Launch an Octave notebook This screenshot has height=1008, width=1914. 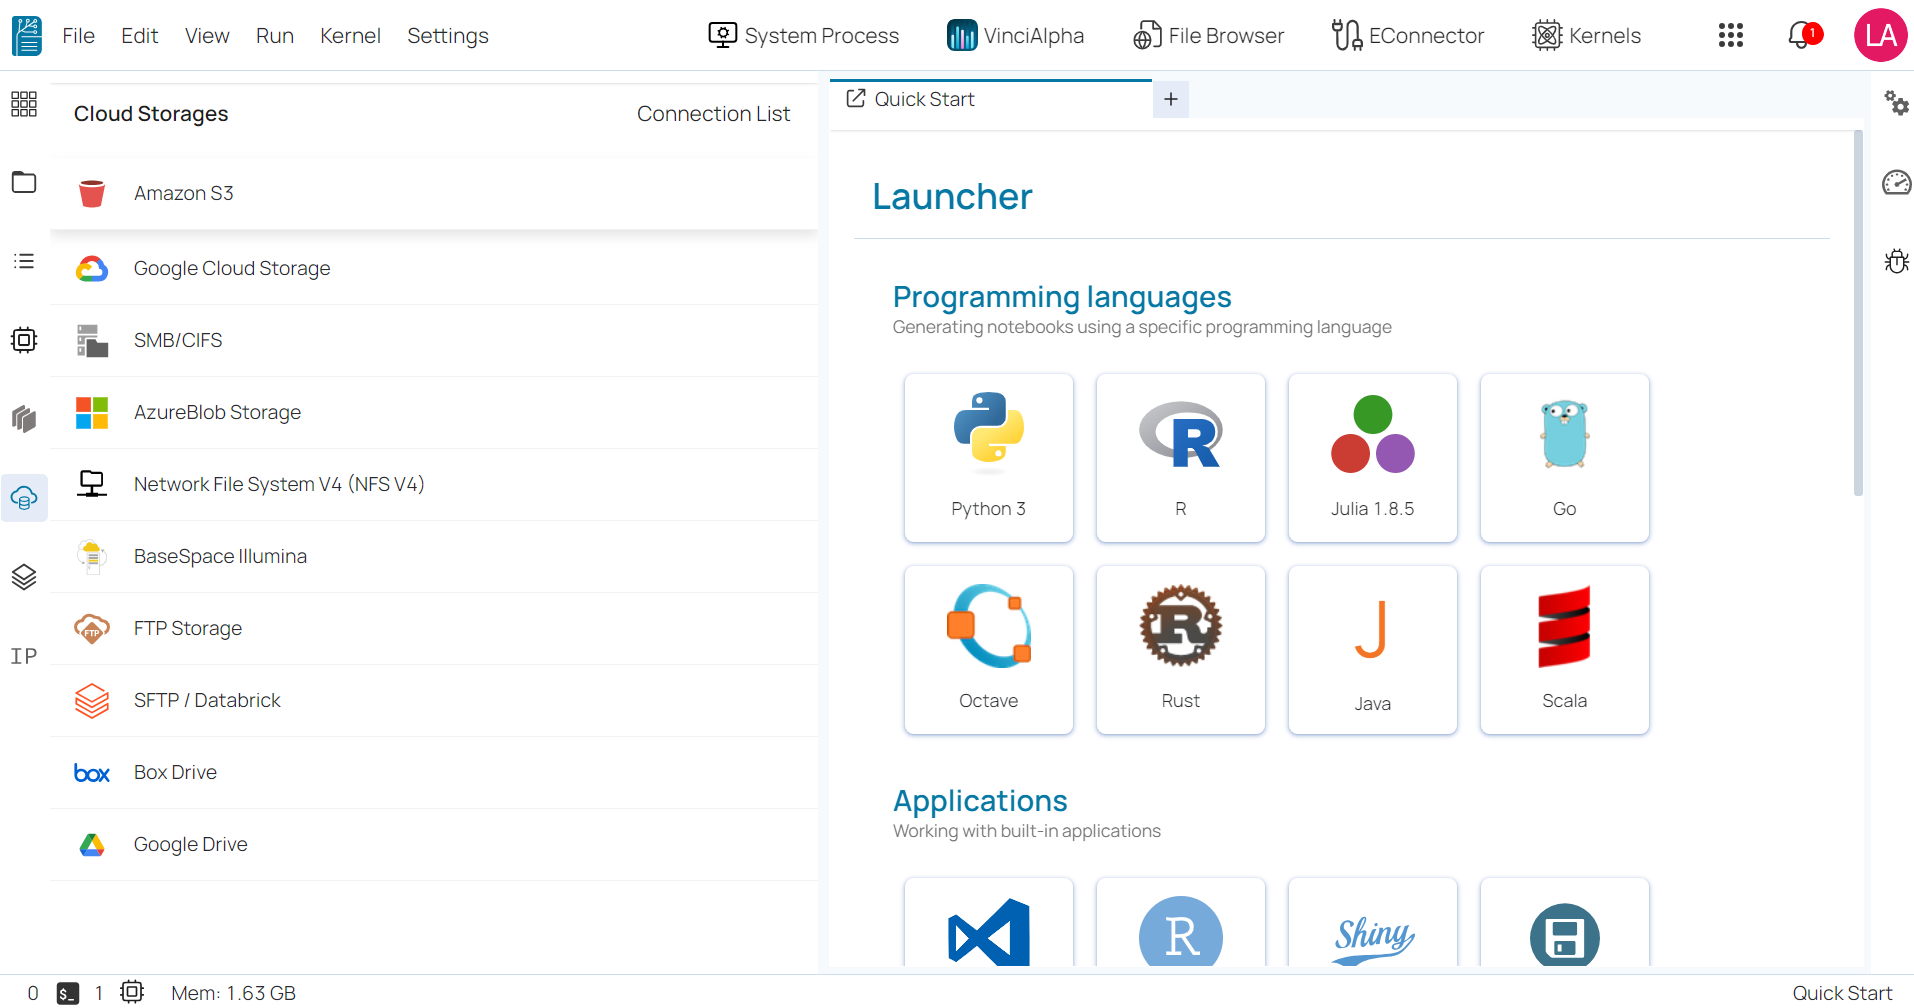pyautogui.click(x=989, y=650)
